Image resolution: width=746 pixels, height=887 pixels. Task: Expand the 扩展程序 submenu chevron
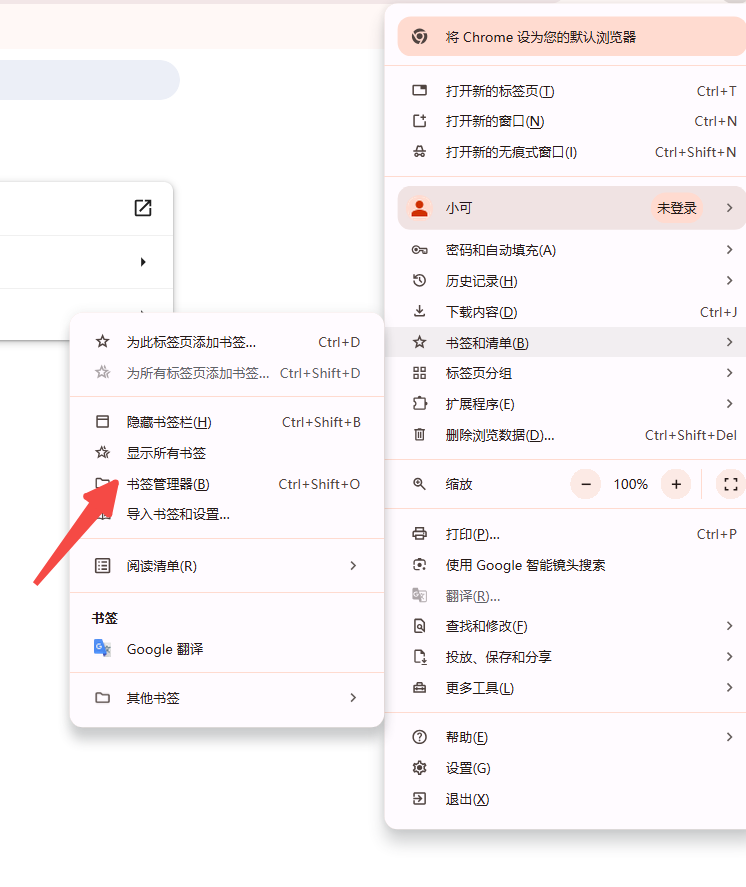pos(730,403)
